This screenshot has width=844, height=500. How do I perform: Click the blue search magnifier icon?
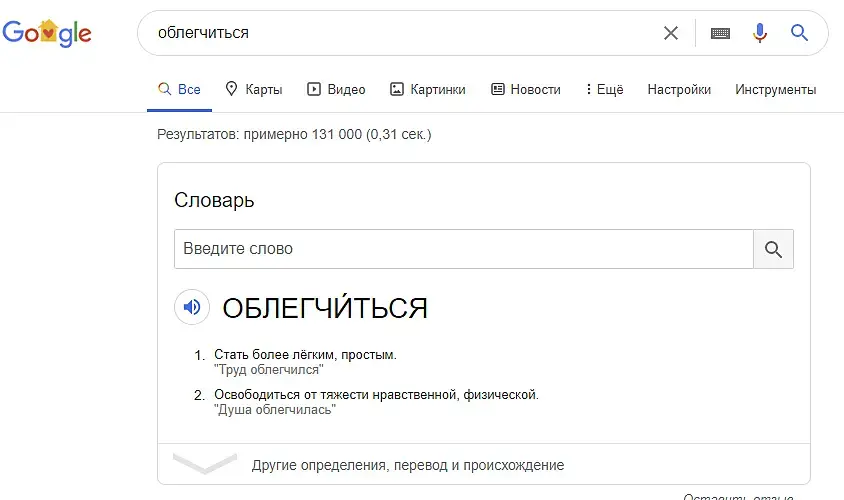click(x=799, y=33)
